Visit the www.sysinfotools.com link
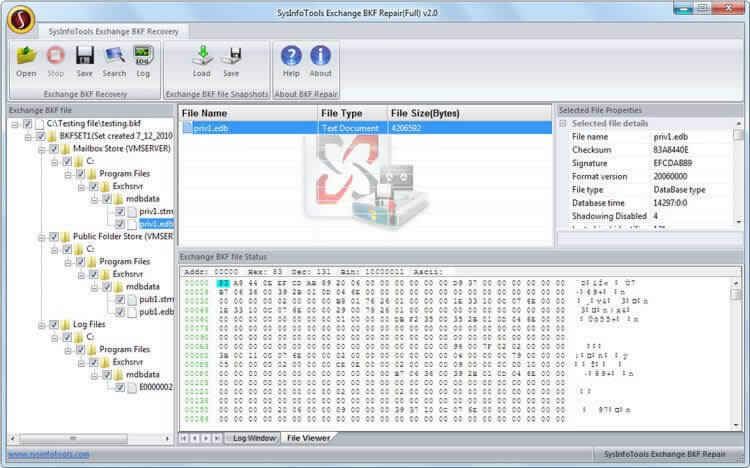 point(49,454)
